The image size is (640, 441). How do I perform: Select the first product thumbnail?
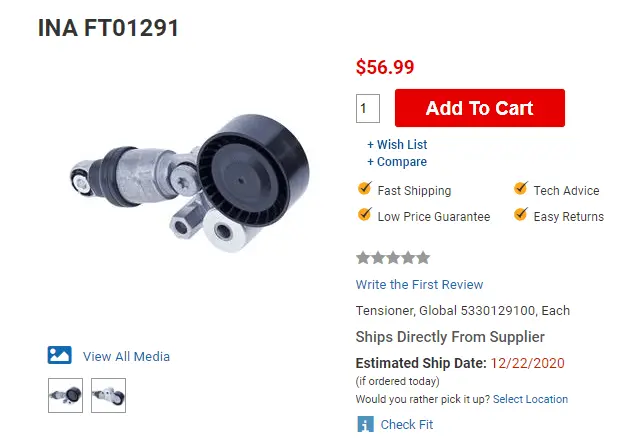click(65, 395)
